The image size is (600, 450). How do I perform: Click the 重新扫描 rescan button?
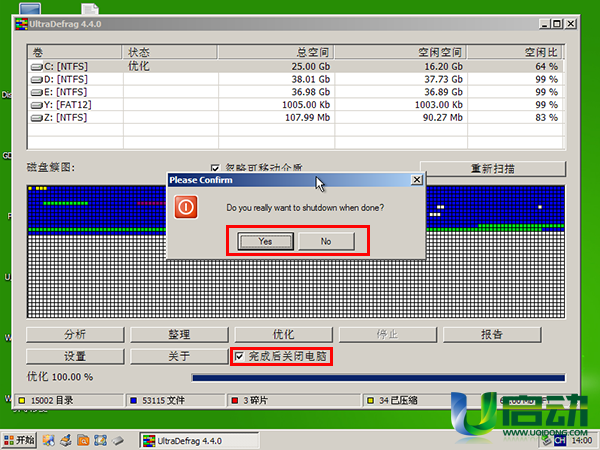[492, 169]
